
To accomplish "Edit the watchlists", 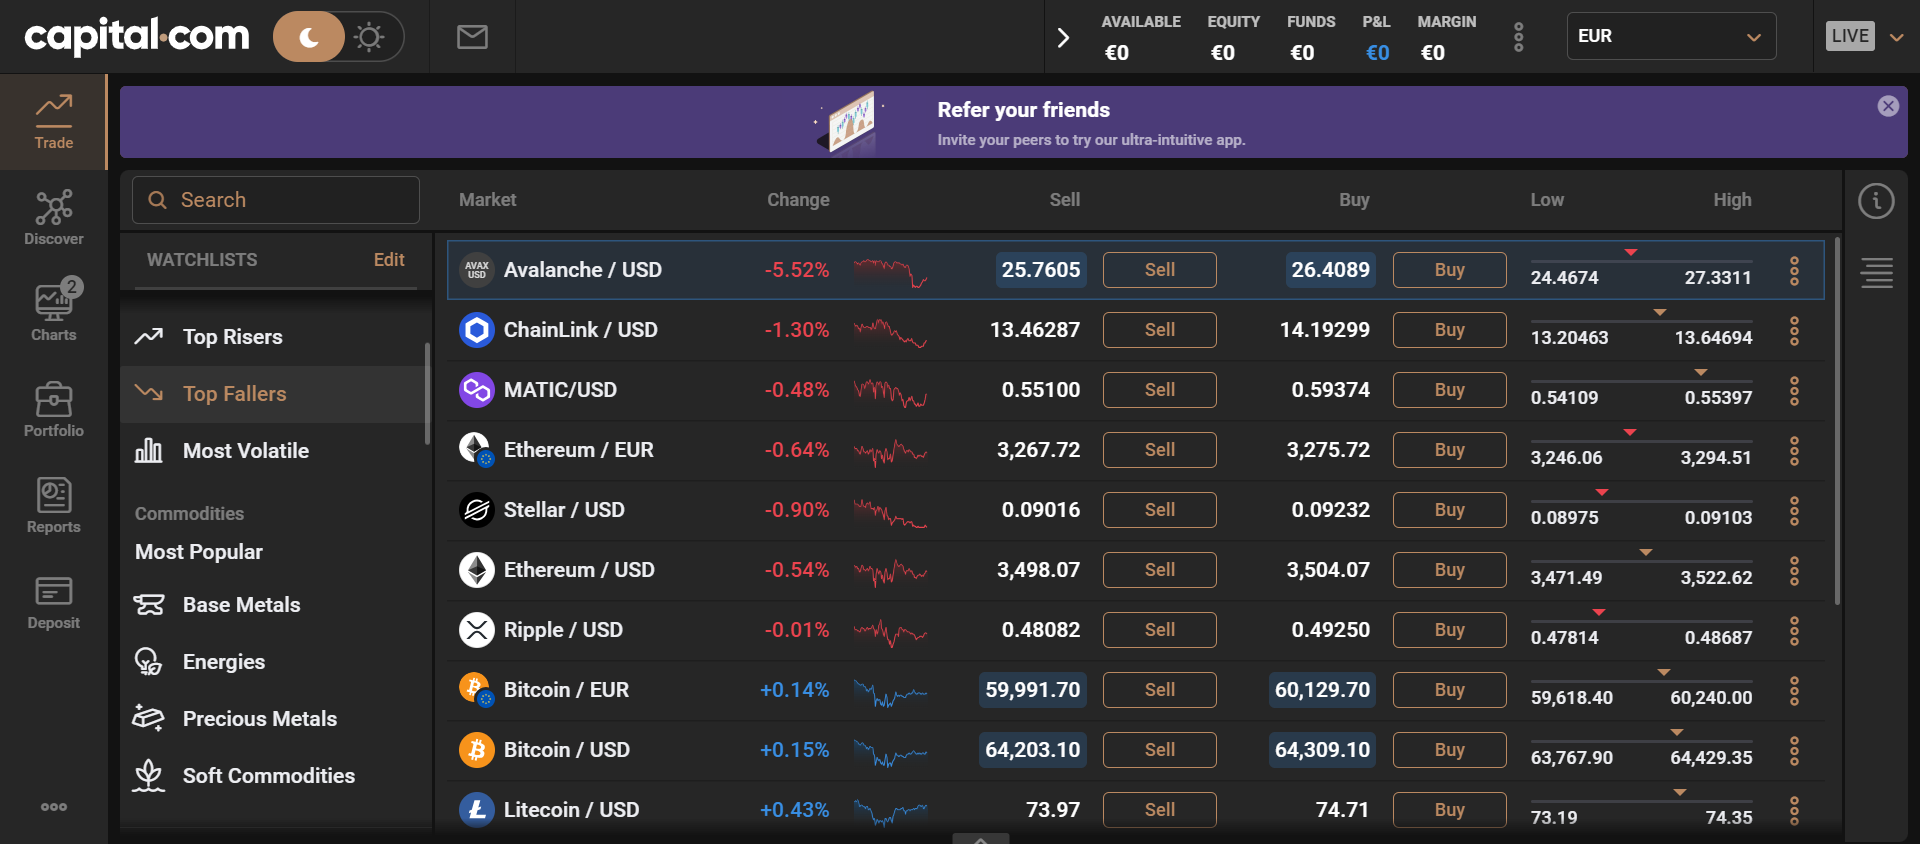I will (x=389, y=260).
